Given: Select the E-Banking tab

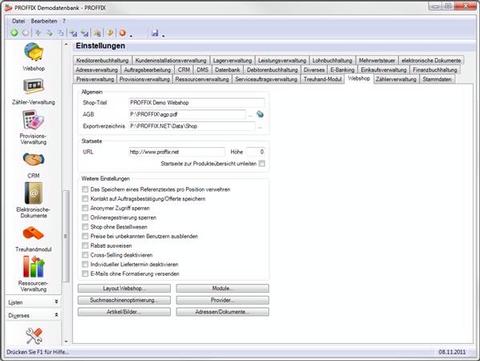Looking at the screenshot, I should point(342,70).
